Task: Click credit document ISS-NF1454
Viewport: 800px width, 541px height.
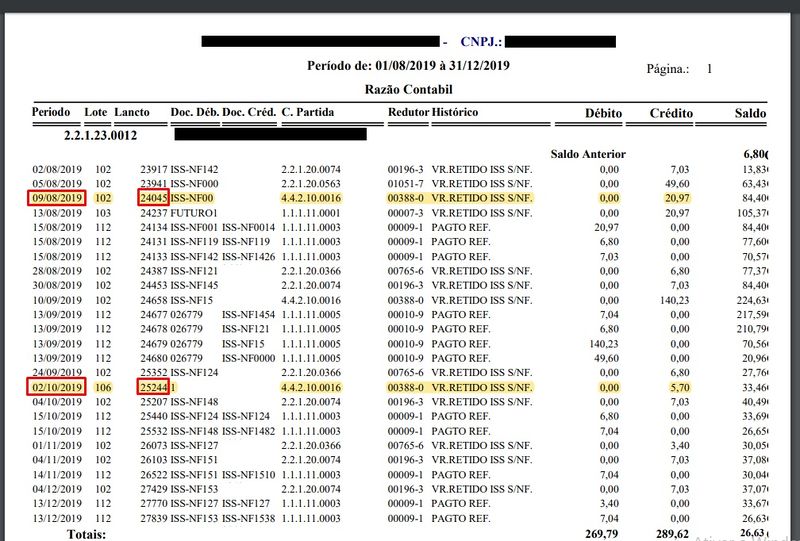Action: (x=248, y=314)
